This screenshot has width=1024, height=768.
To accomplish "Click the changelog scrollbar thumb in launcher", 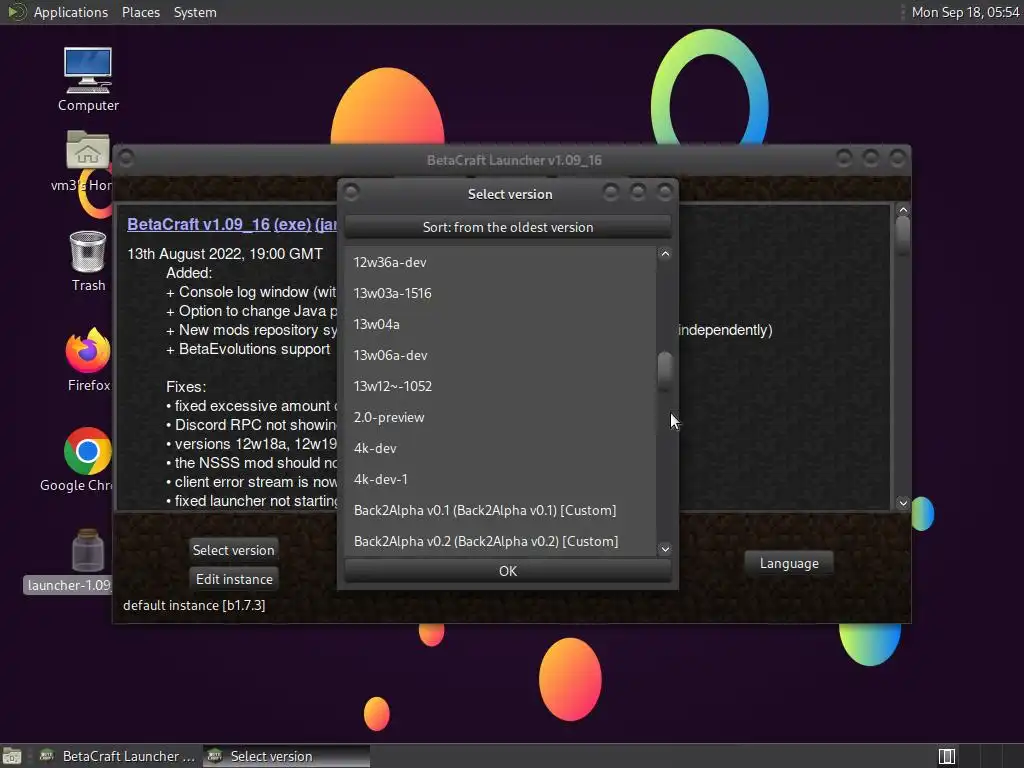I will pyautogui.click(x=903, y=236).
